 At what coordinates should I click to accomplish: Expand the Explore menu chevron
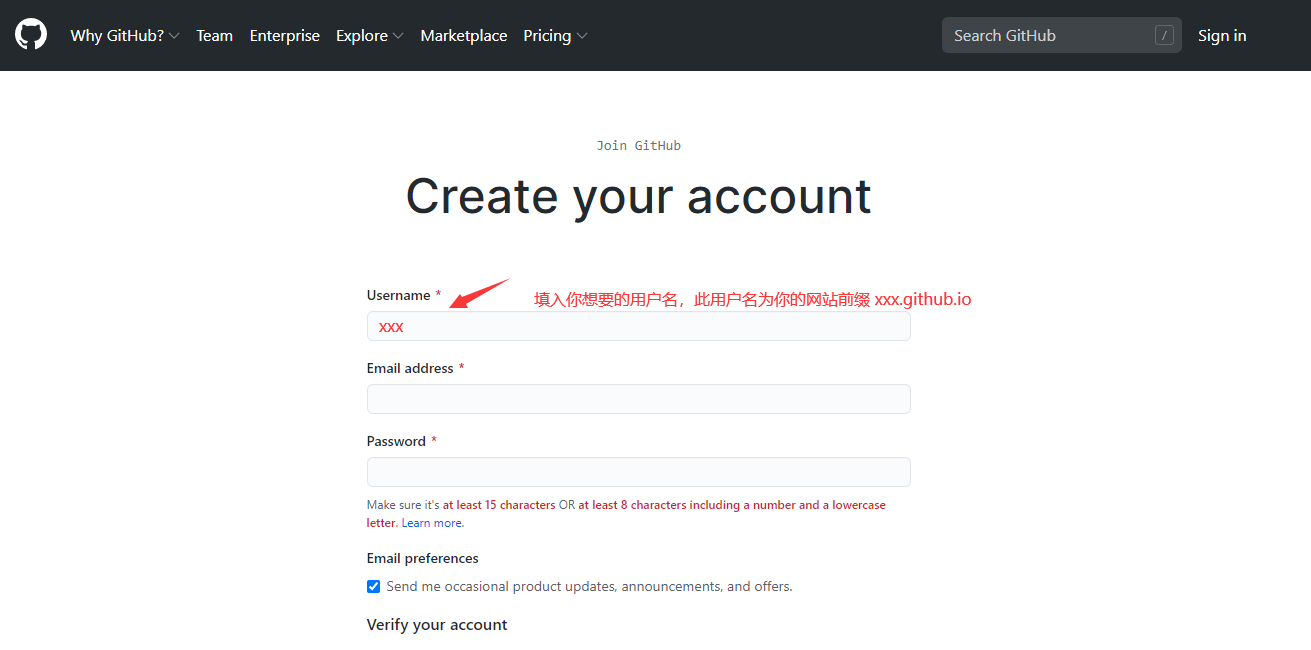[x=398, y=36]
